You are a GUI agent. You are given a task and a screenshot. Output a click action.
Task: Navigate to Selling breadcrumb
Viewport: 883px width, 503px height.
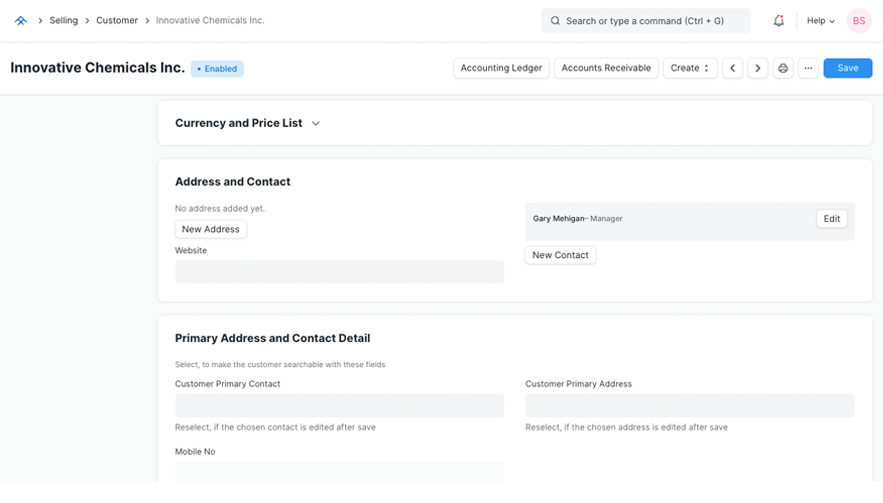click(63, 20)
